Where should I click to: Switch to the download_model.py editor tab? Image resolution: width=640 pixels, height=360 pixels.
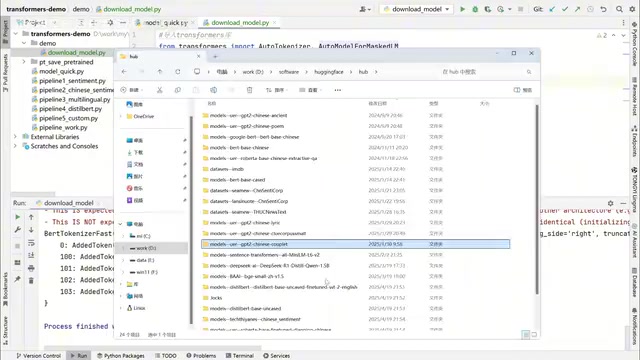[240, 22]
